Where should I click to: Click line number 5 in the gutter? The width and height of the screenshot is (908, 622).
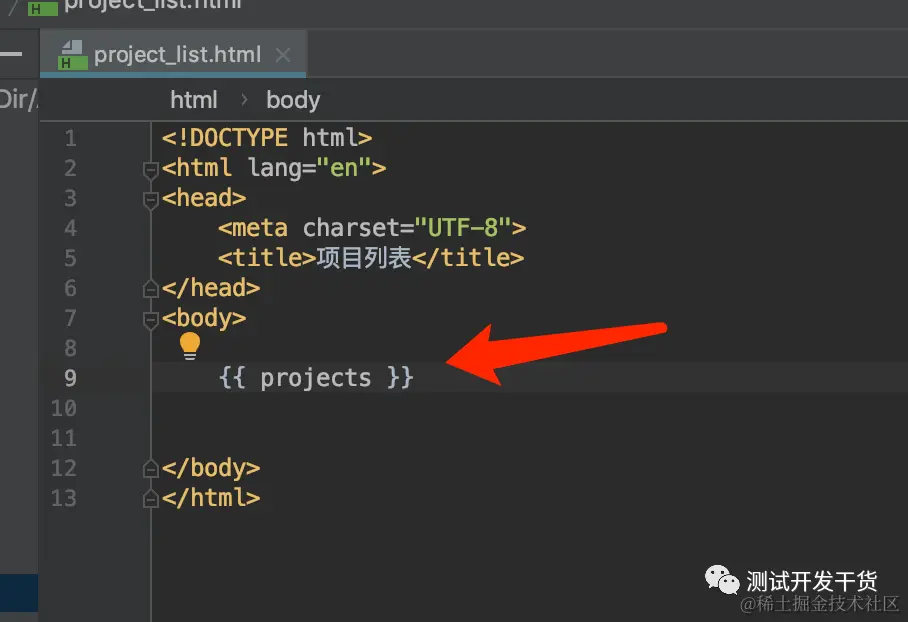coord(70,258)
